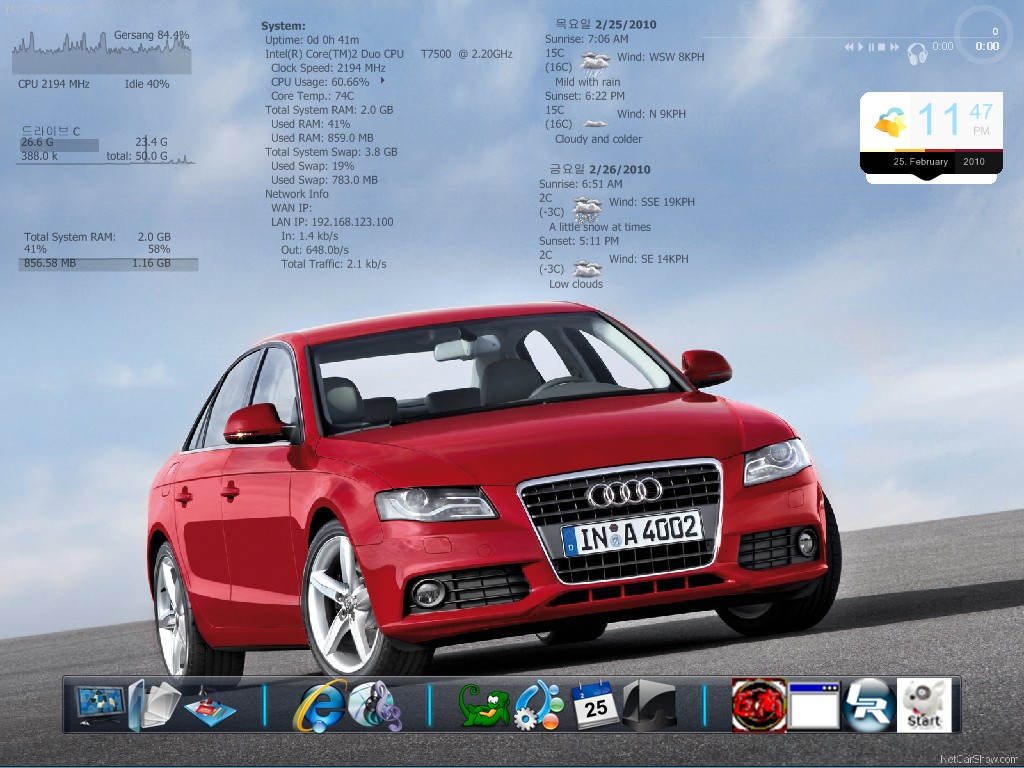Click the Drive C used space bar
Screen dimensions: 1024x768
59,145
